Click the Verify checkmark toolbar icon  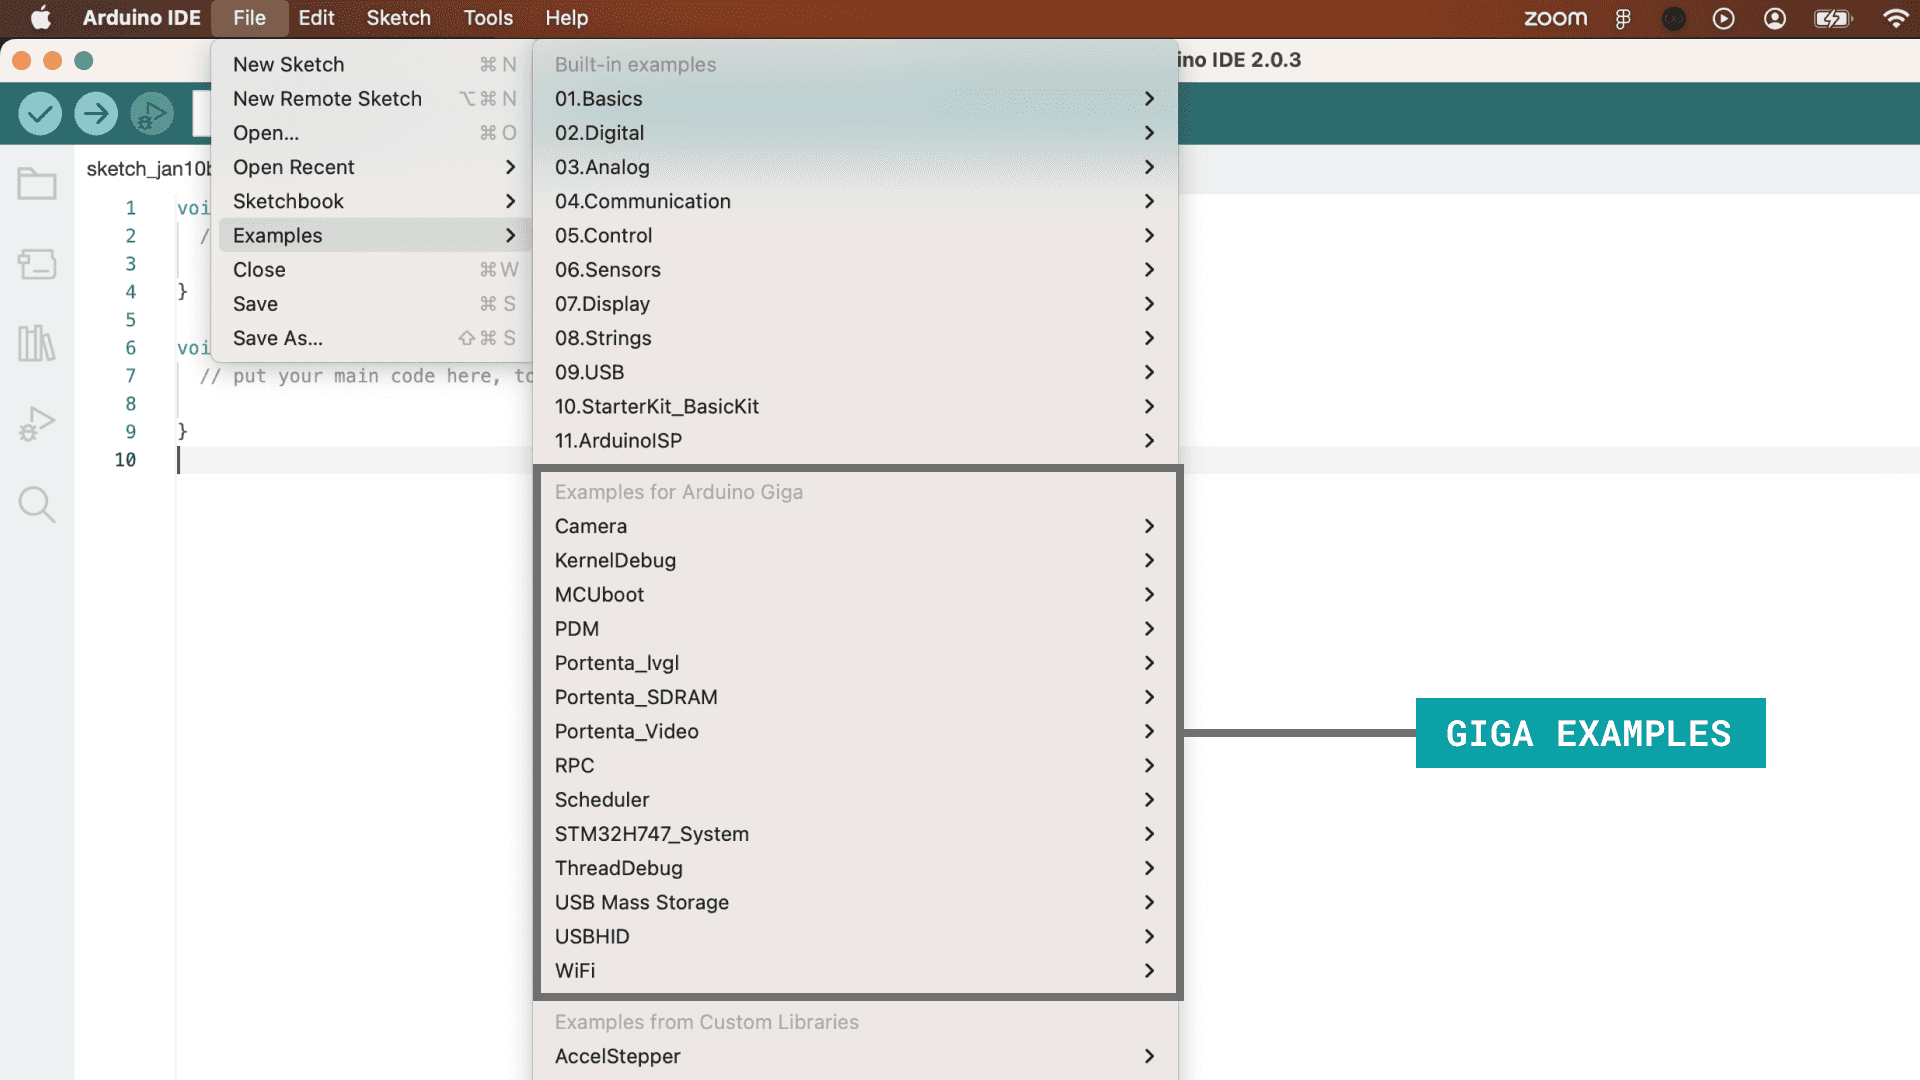coord(40,114)
